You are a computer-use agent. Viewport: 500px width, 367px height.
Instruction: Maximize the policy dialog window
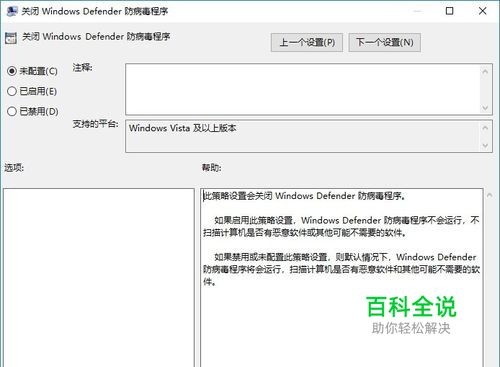(x=449, y=11)
